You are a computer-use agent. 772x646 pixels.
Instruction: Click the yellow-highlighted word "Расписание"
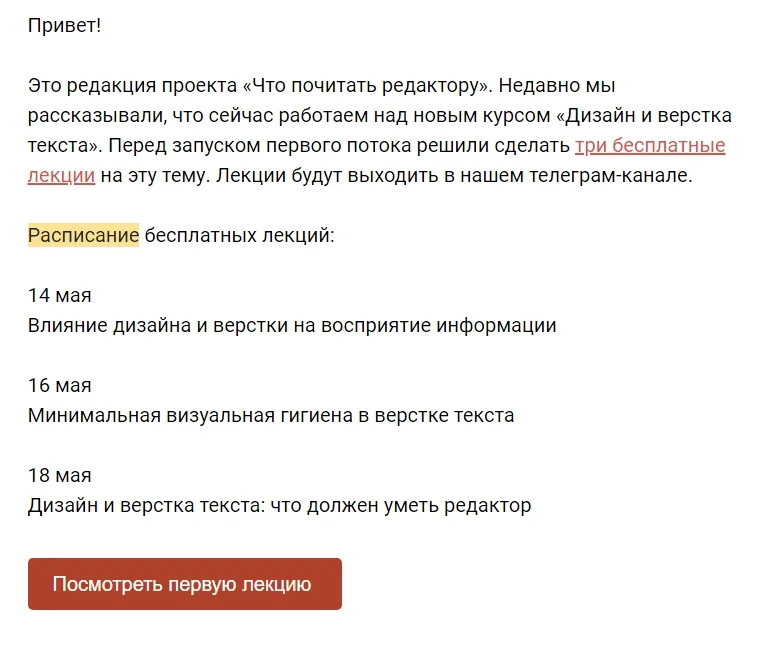point(83,236)
